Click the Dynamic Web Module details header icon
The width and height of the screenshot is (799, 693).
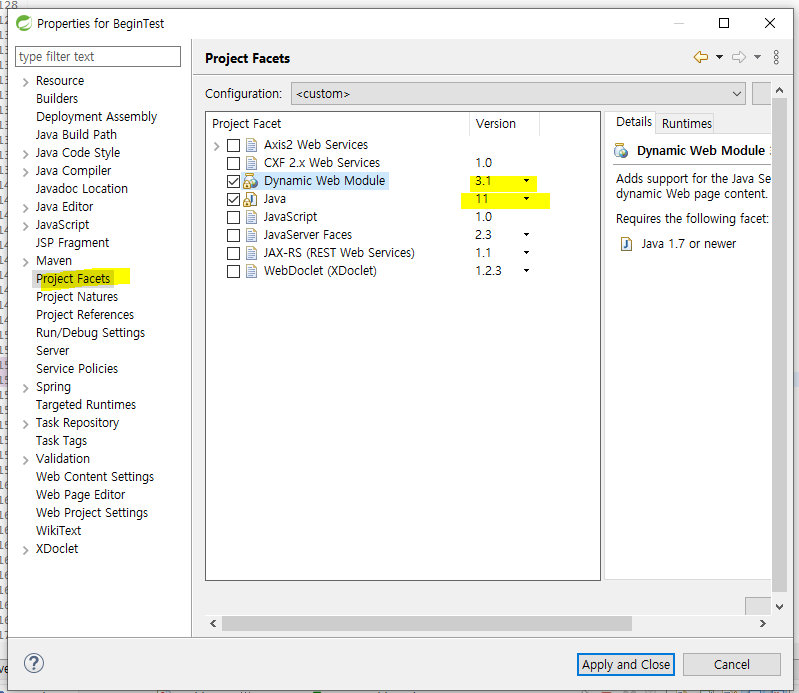click(621, 151)
